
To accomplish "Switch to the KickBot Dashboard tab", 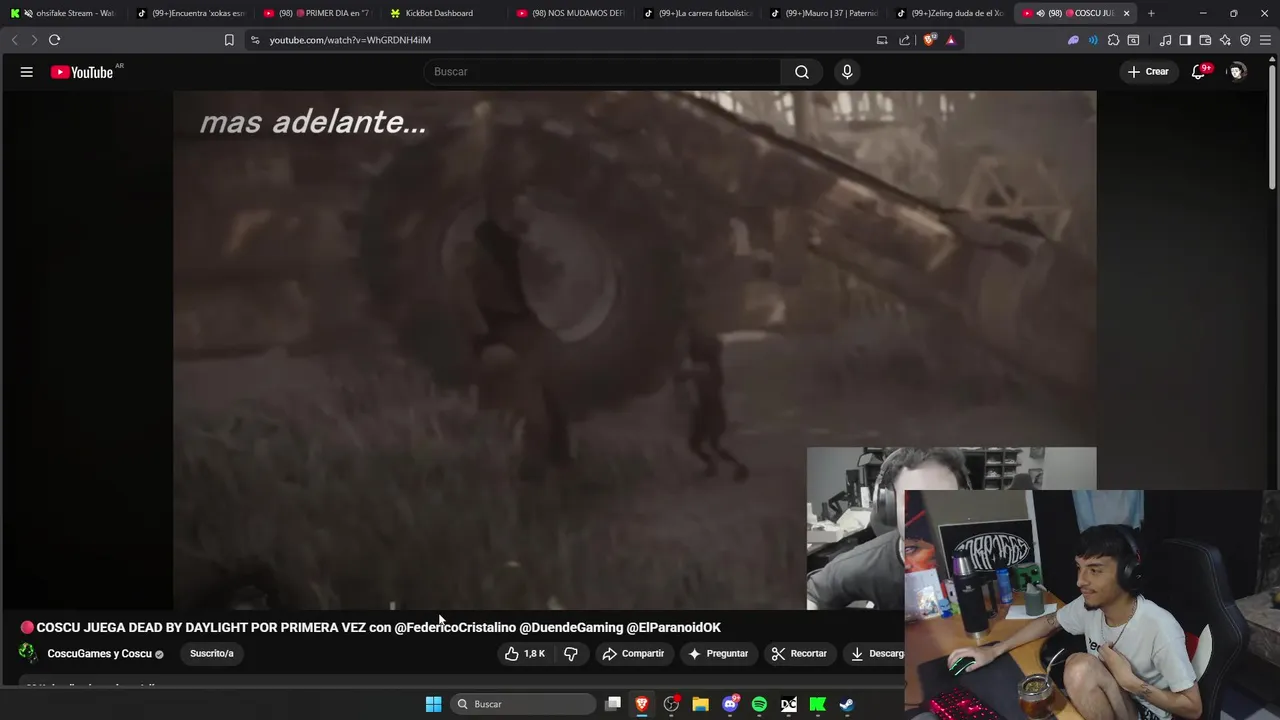I will (x=445, y=13).
